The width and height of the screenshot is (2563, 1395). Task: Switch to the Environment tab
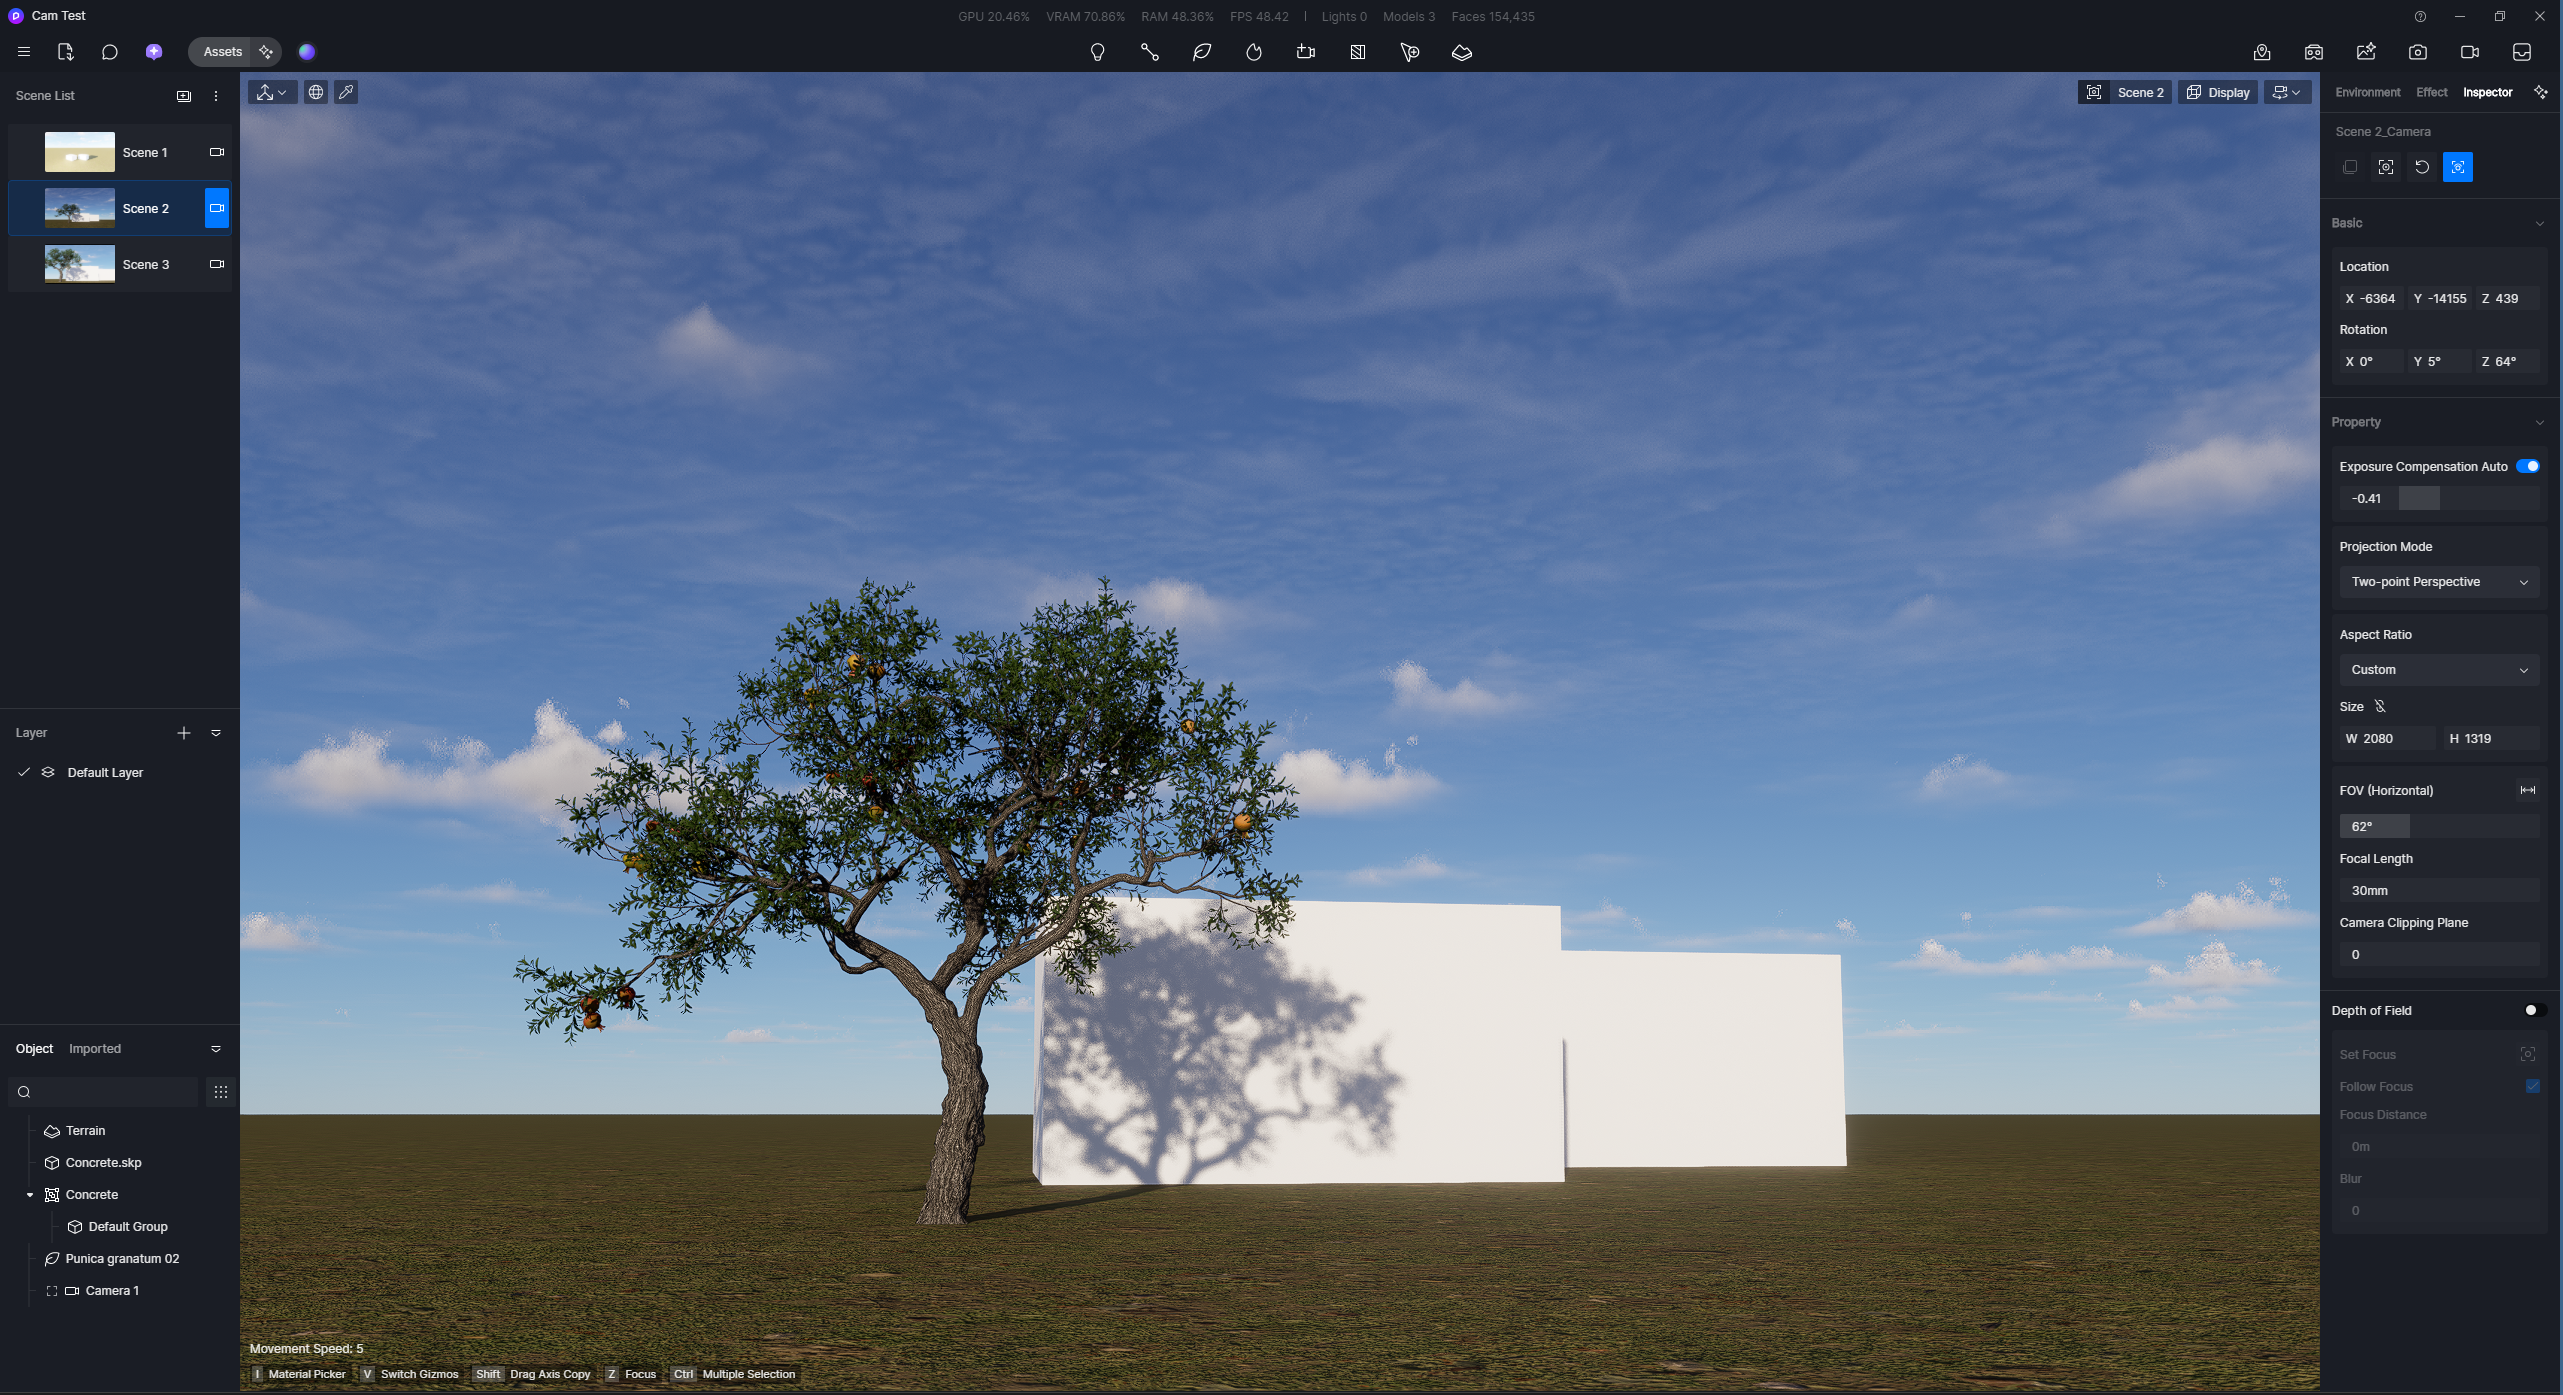coord(2367,92)
